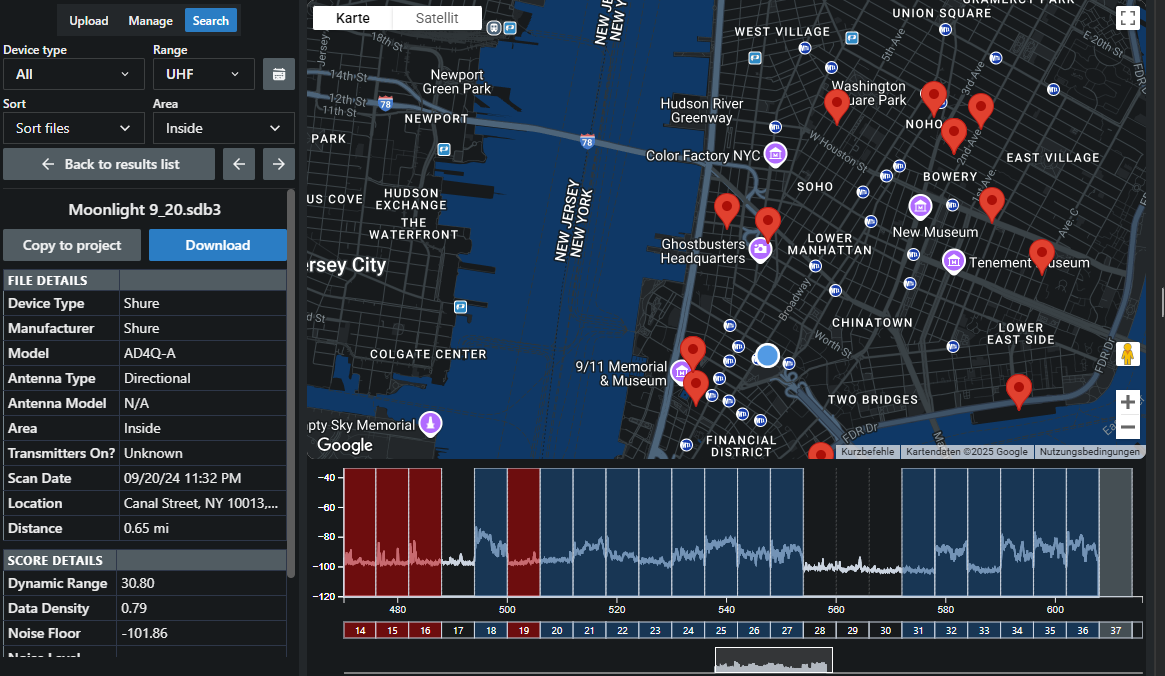The height and width of the screenshot is (676, 1165).
Task: Click the Ghostbusters Headquarters camera pin
Action: tap(761, 249)
